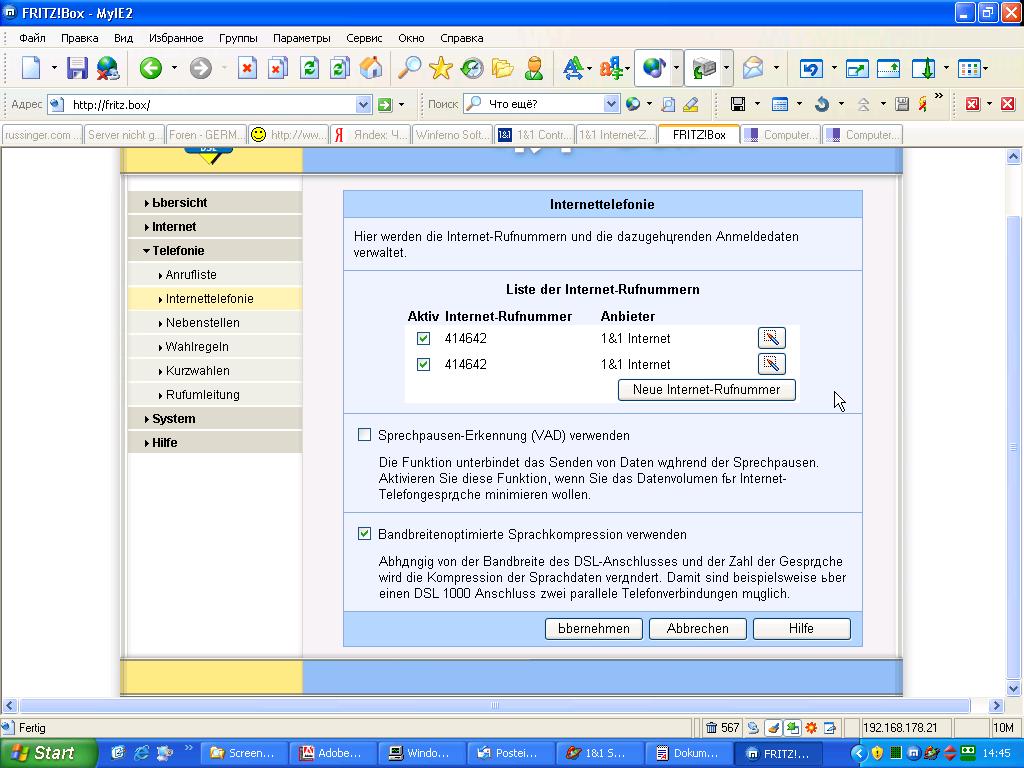Switch to the Foren - GERM... tab
The image size is (1024, 768).
[205, 135]
